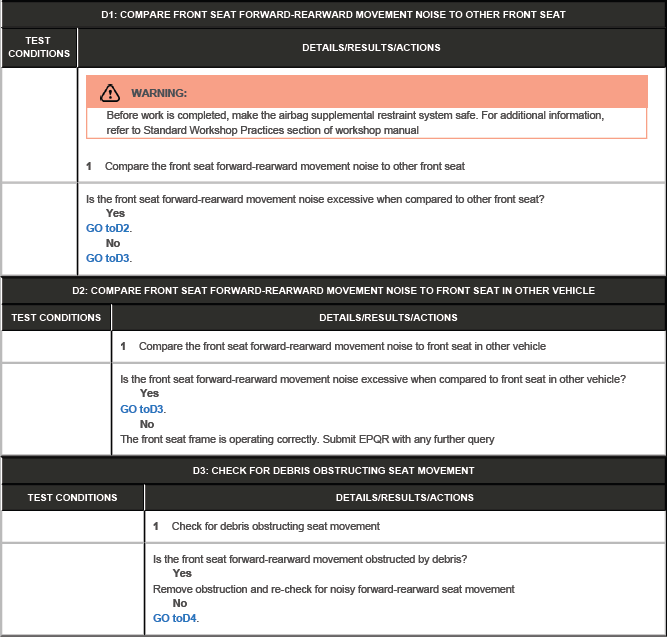Viewport: 669px width, 638px height.
Task: Follow the GO toD2 link
Action: (x=108, y=228)
